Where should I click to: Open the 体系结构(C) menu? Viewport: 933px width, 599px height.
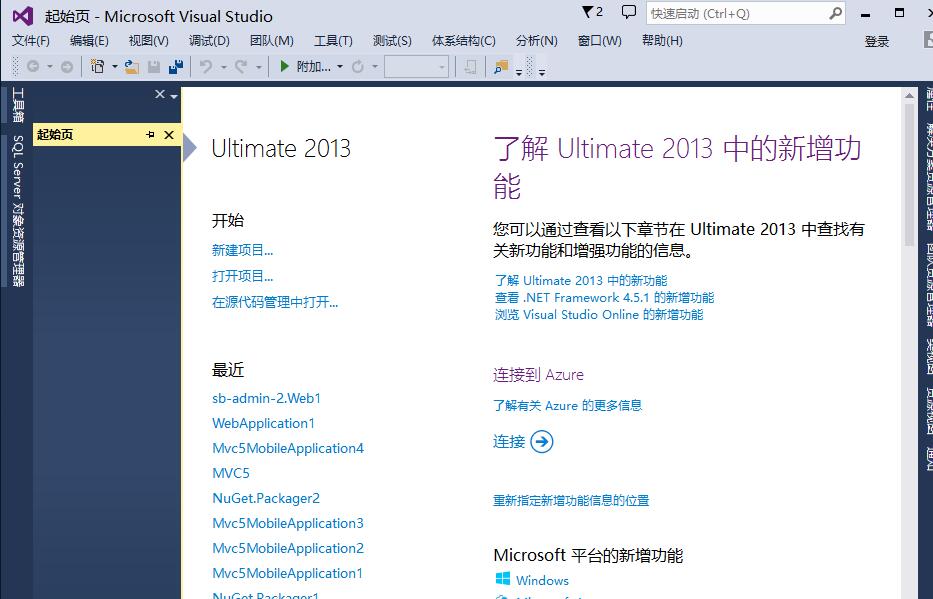[464, 40]
